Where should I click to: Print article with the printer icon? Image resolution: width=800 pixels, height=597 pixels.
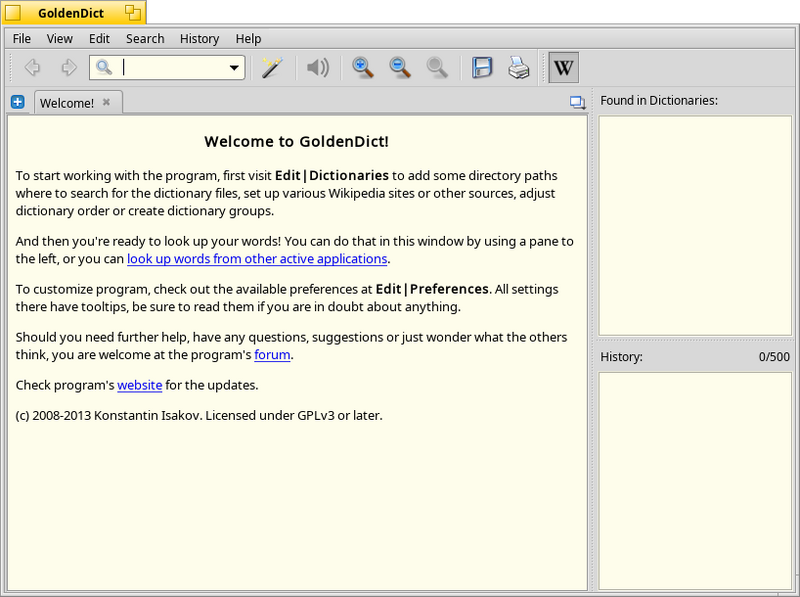[x=519, y=67]
